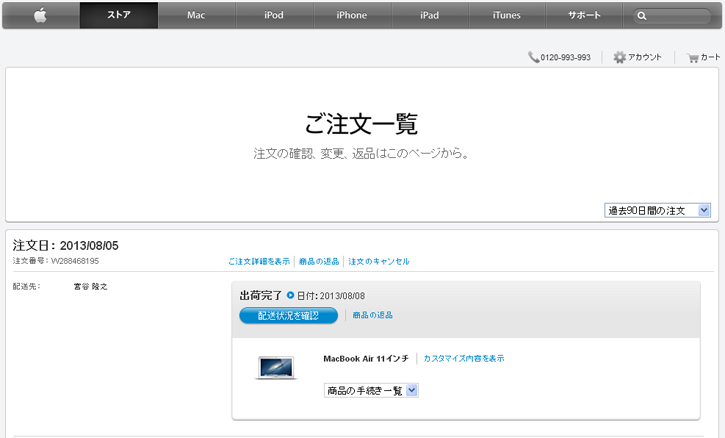Click the MacBook Air product thumbnail

277,367
